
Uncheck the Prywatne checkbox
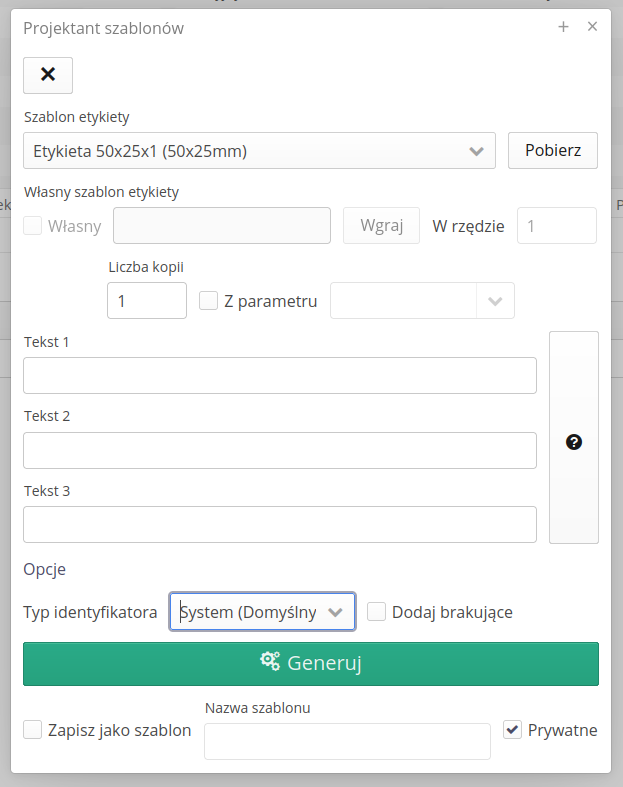click(512, 730)
